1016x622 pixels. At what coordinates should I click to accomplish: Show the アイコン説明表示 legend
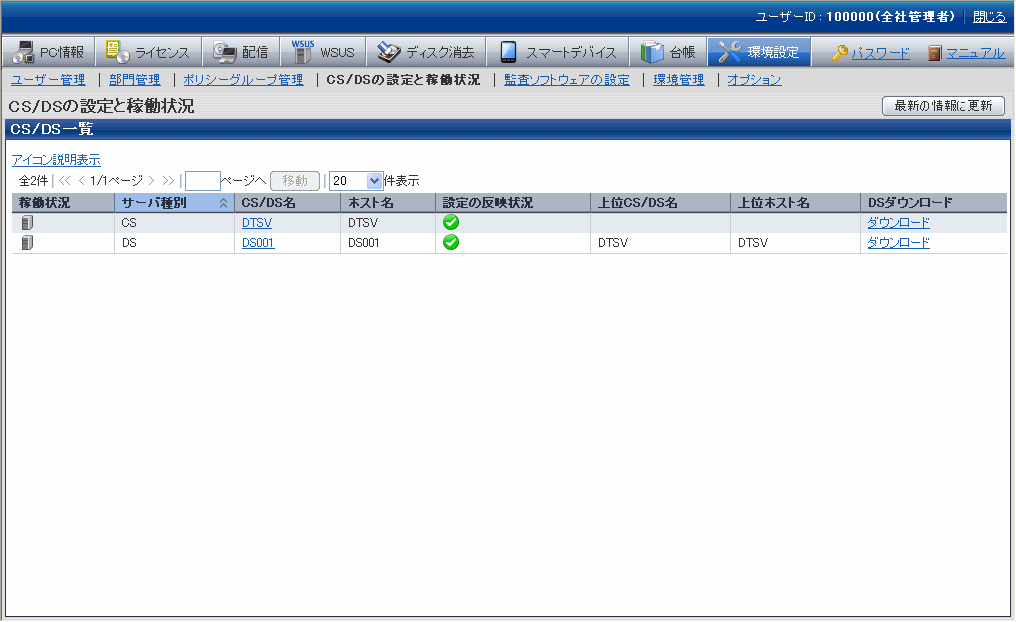[x=56, y=159]
